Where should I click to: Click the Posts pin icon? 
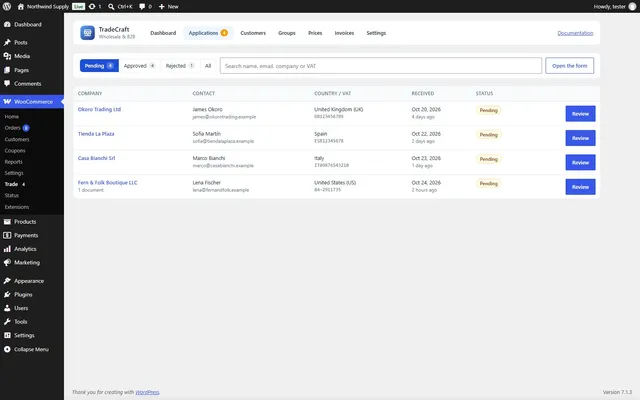click(7, 42)
